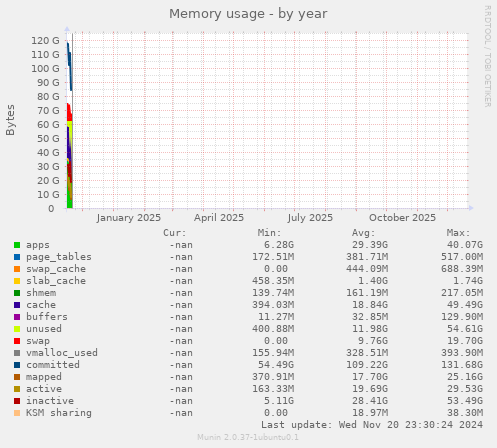This screenshot has width=497, height=448.
Task: Click the apps green legend swatch
Action: pyautogui.click(x=17, y=245)
